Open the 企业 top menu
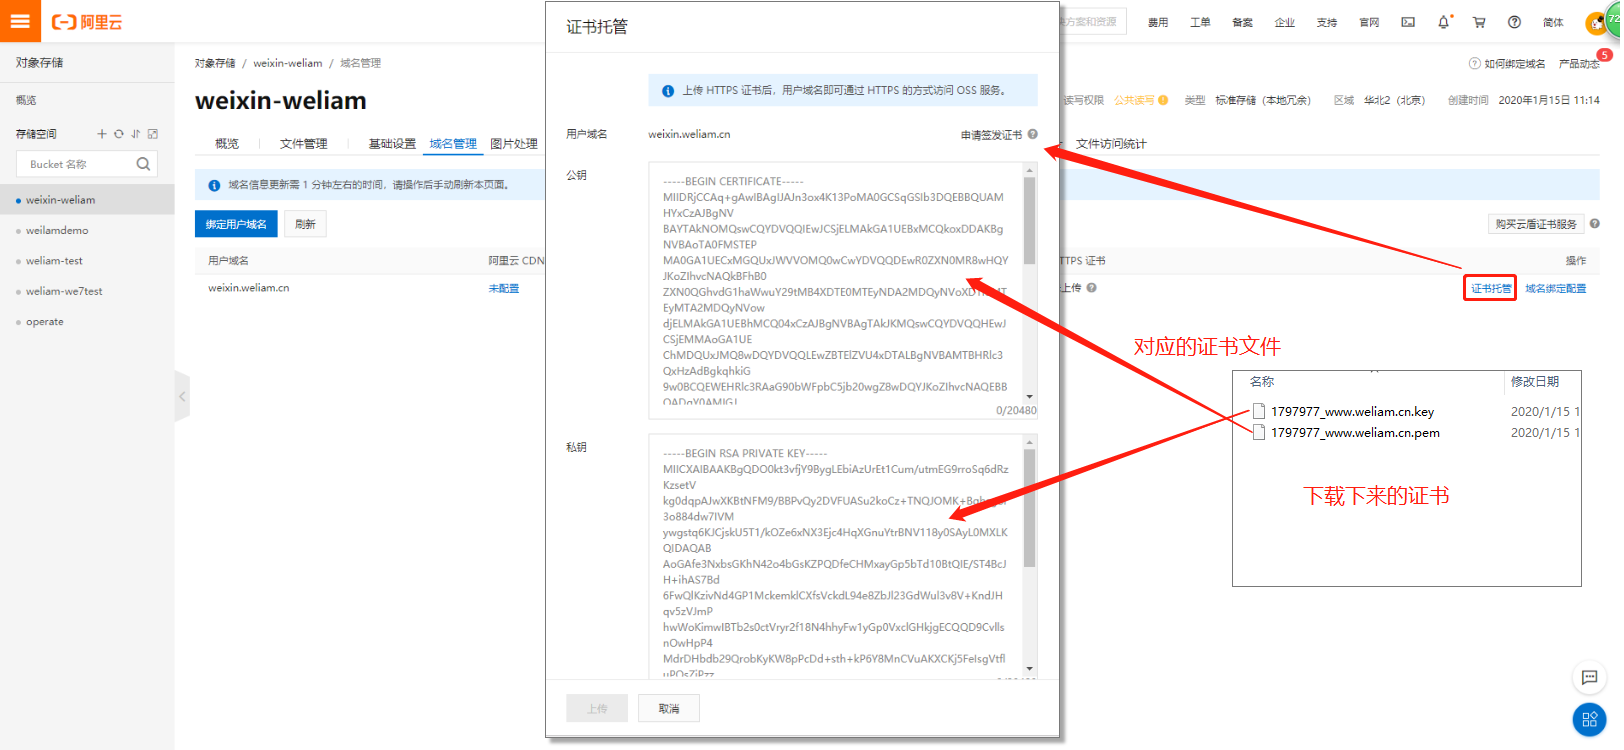The height and width of the screenshot is (750, 1624). coord(1285,22)
